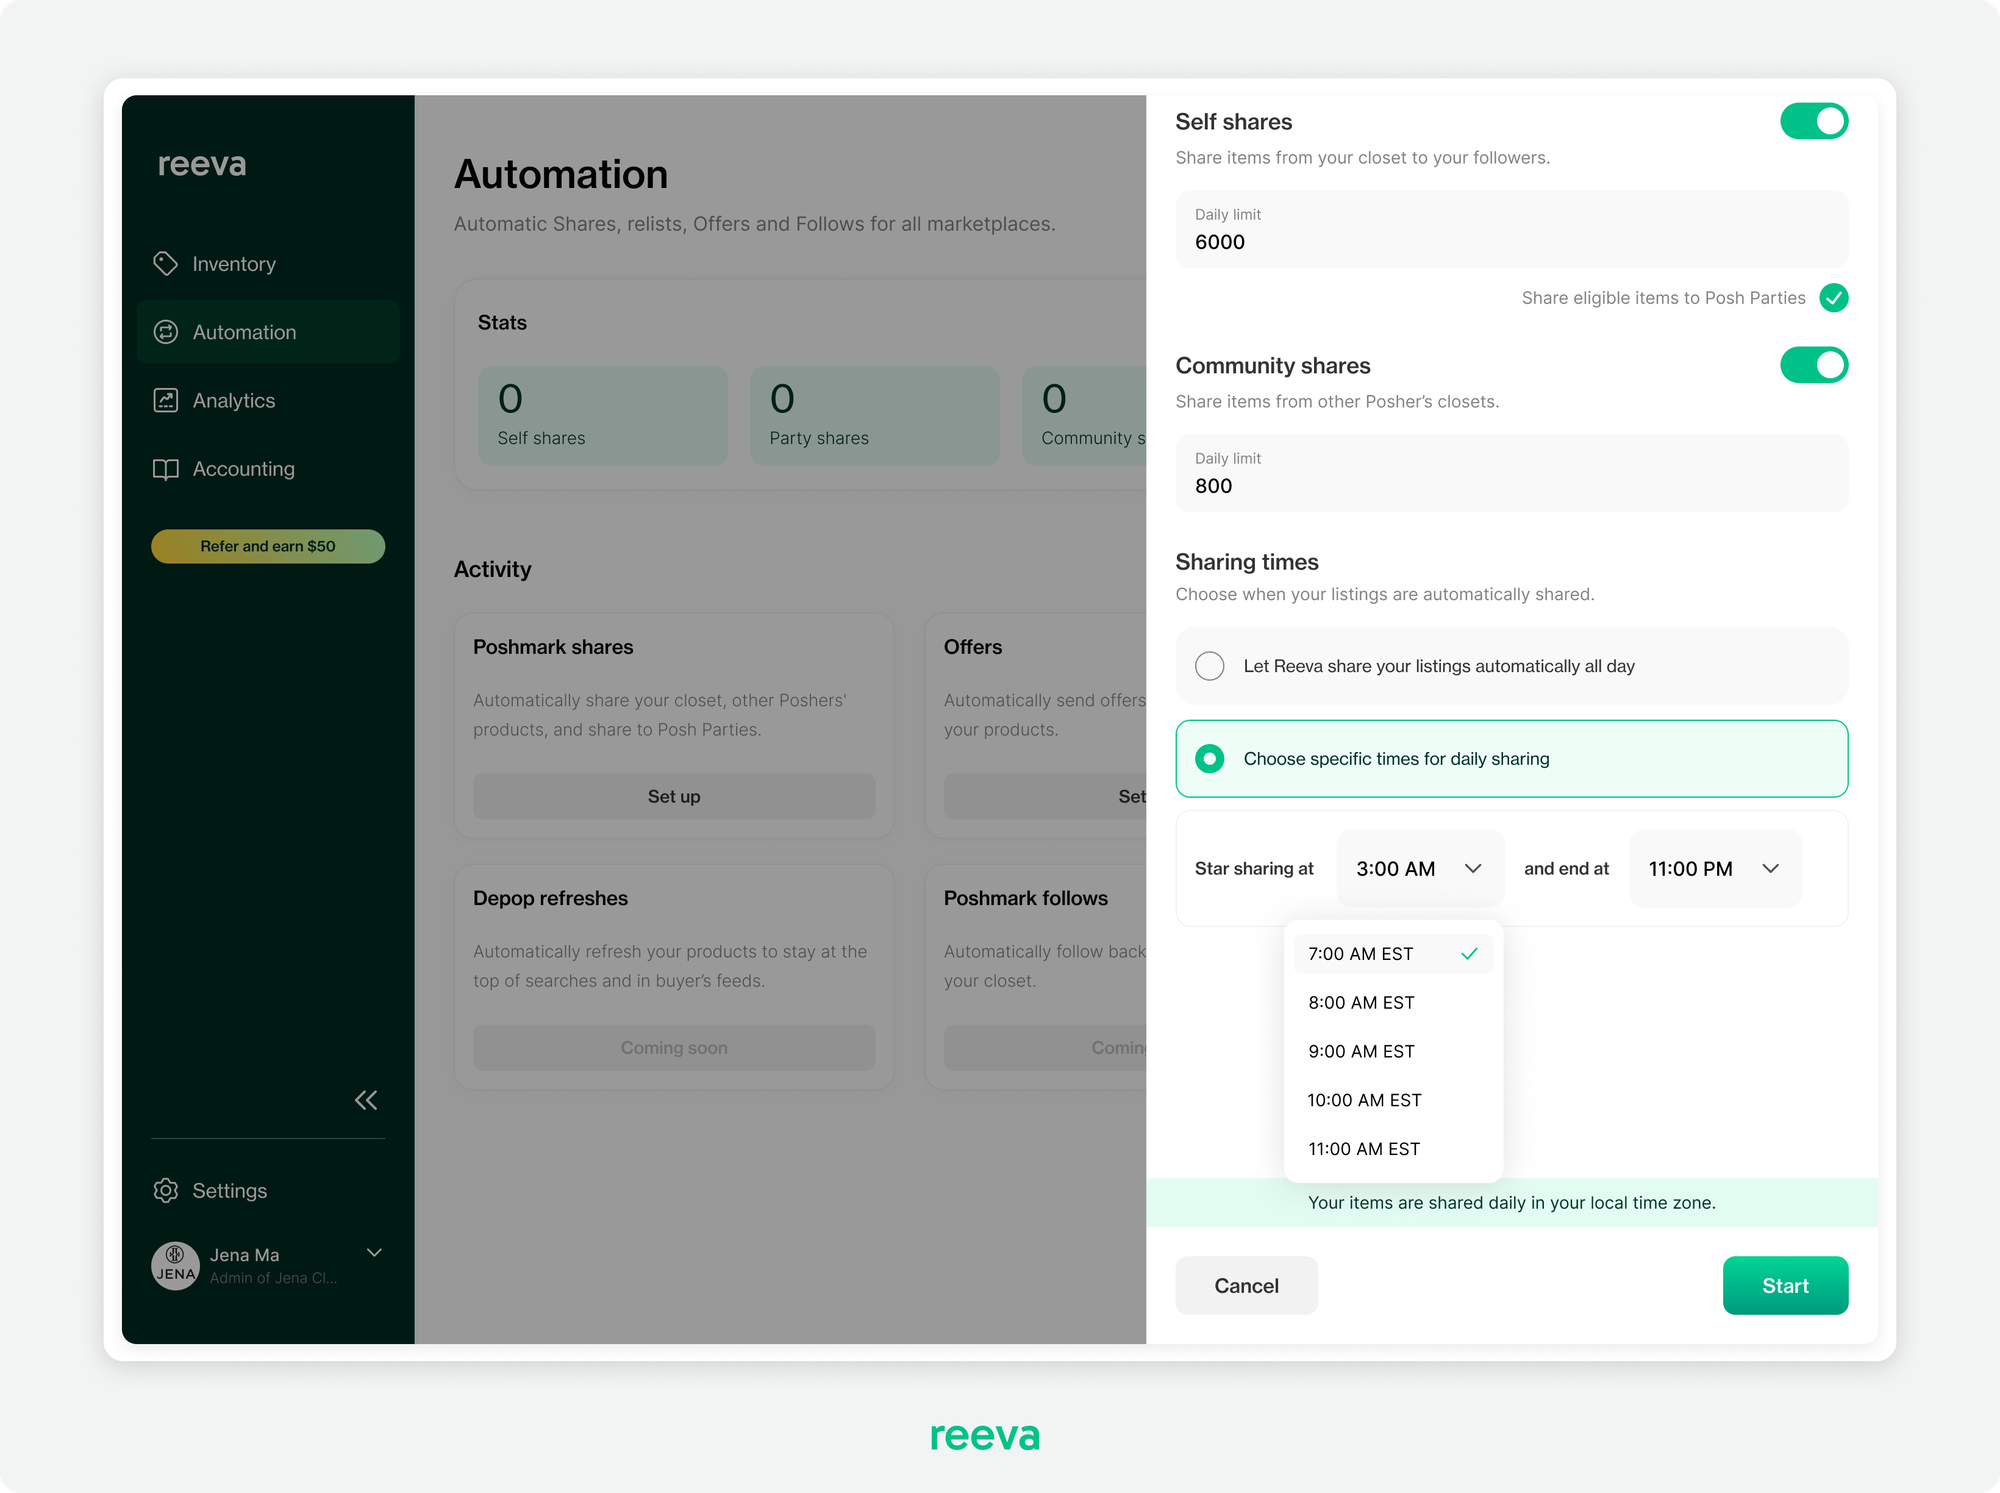Click the green checkmark beside 7:00 AM EST

(x=1469, y=954)
